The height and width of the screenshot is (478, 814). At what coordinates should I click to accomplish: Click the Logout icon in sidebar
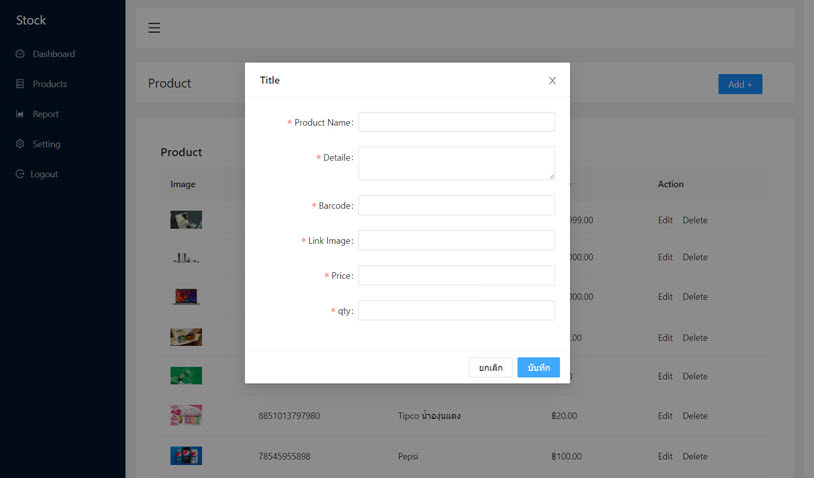[x=20, y=174]
